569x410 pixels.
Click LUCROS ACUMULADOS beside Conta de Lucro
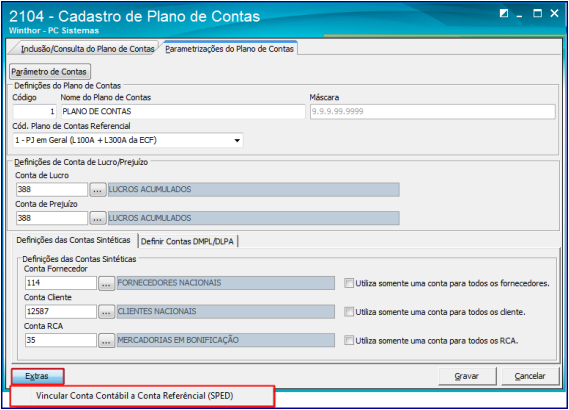pyautogui.click(x=254, y=189)
